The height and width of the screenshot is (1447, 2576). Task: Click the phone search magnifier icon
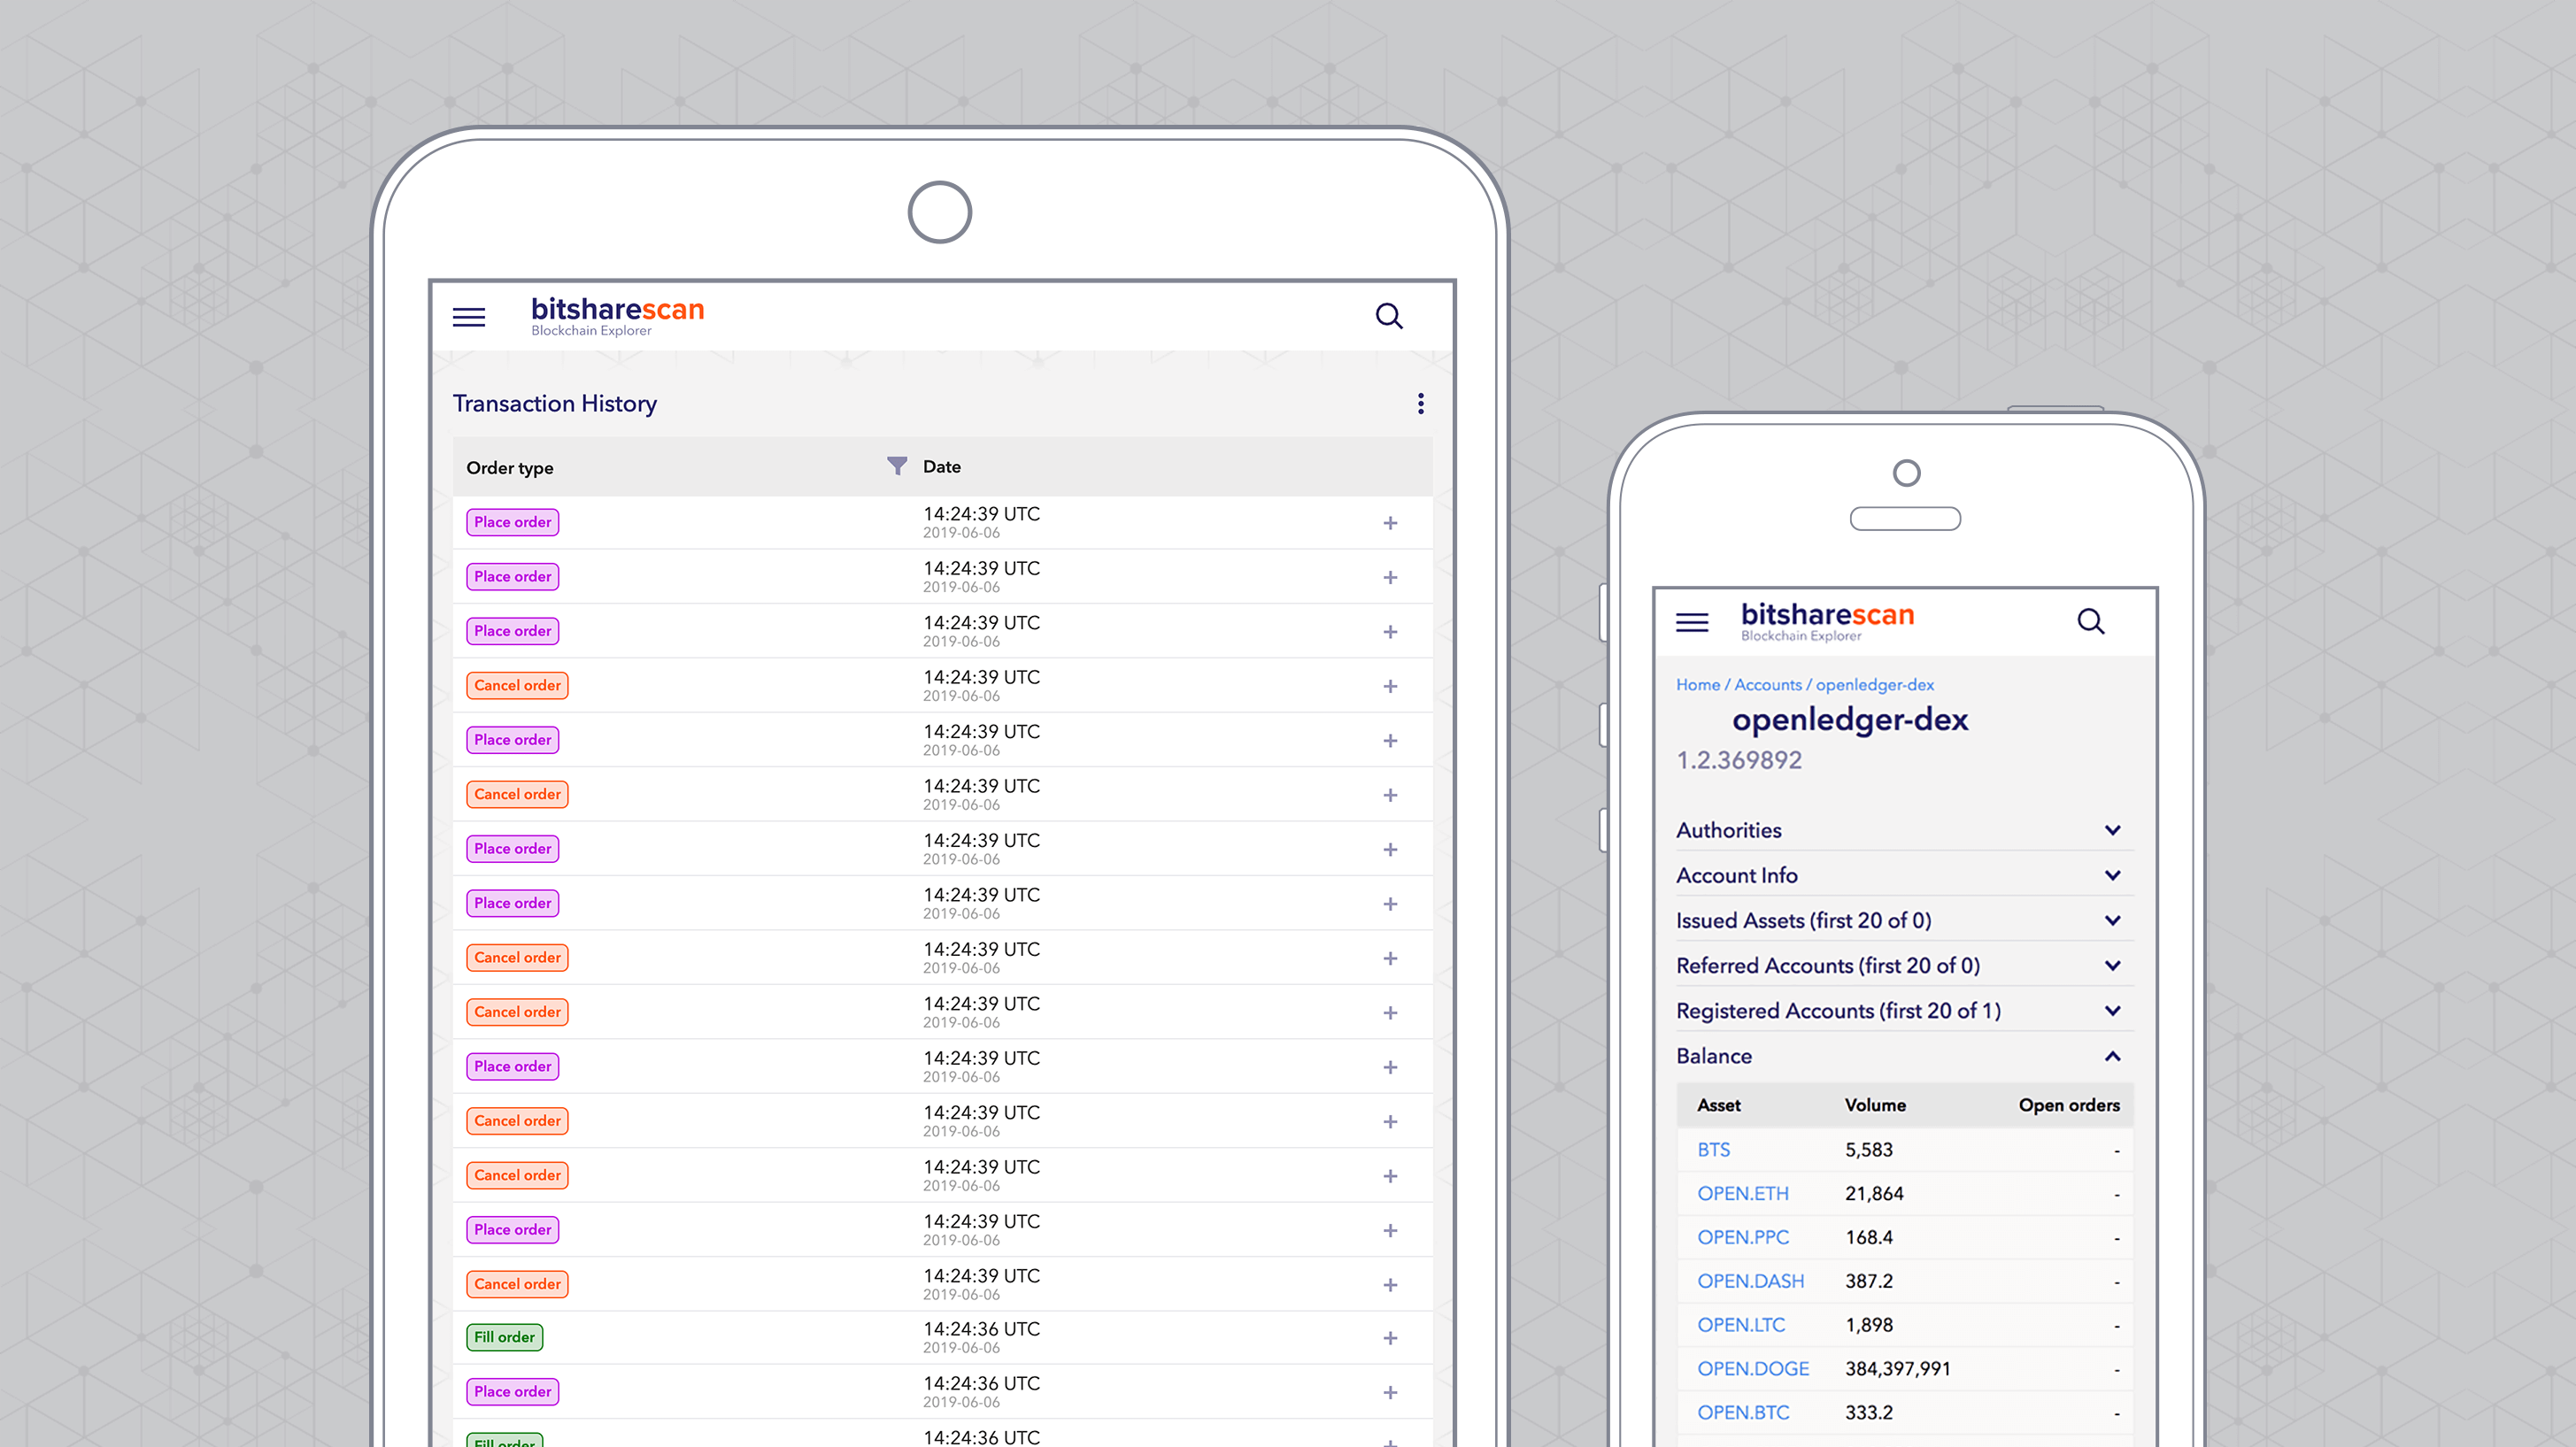2090,621
